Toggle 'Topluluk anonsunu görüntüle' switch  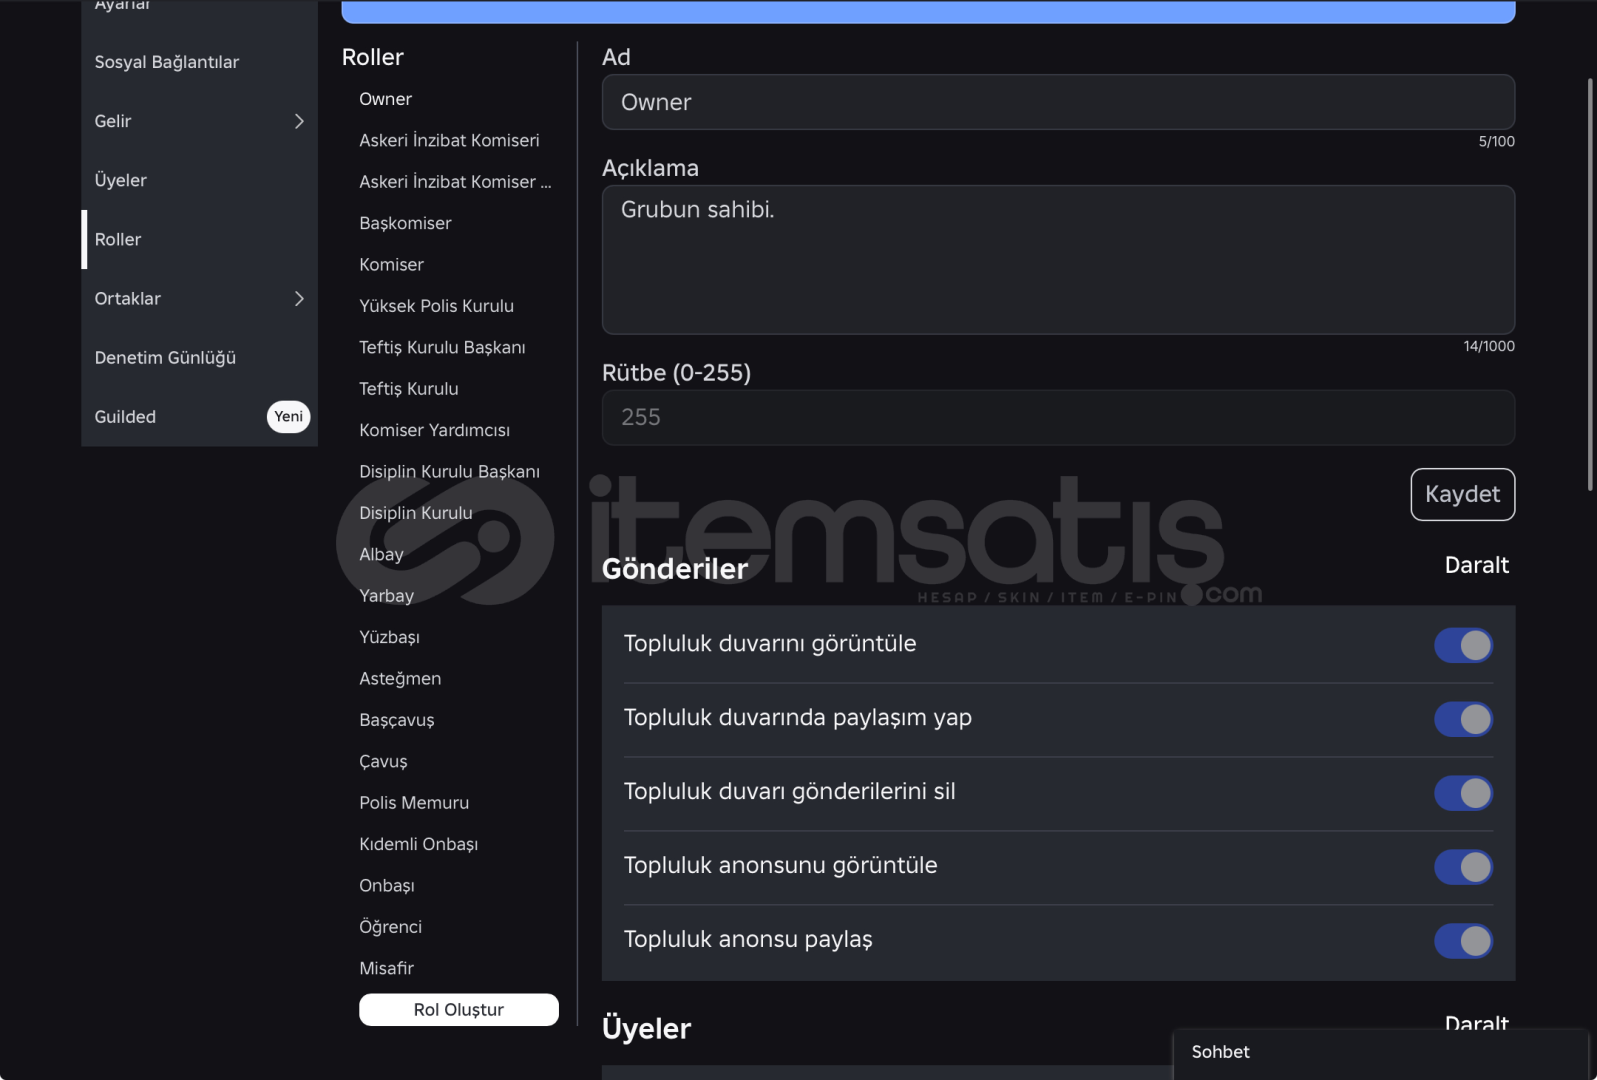(x=1463, y=867)
